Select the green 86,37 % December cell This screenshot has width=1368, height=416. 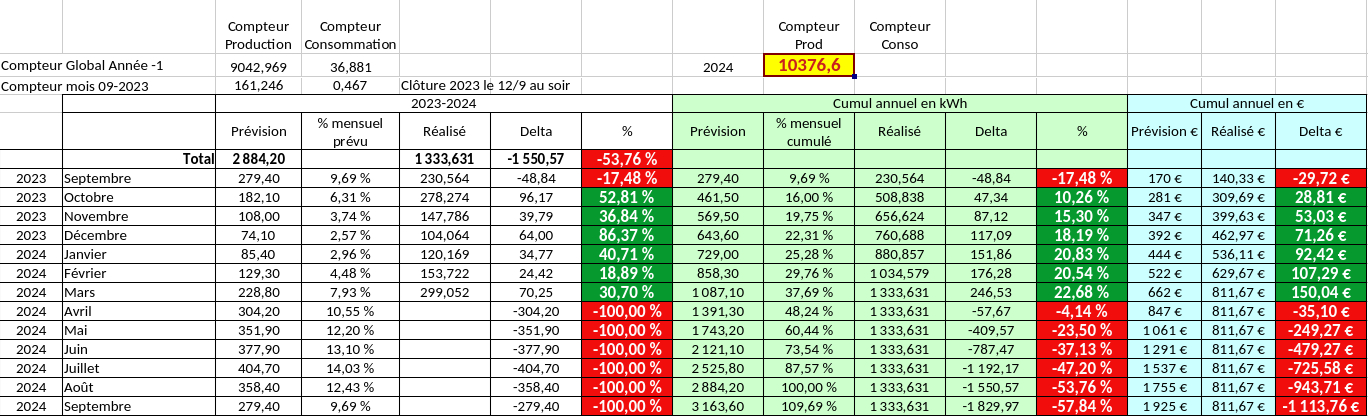coord(626,235)
